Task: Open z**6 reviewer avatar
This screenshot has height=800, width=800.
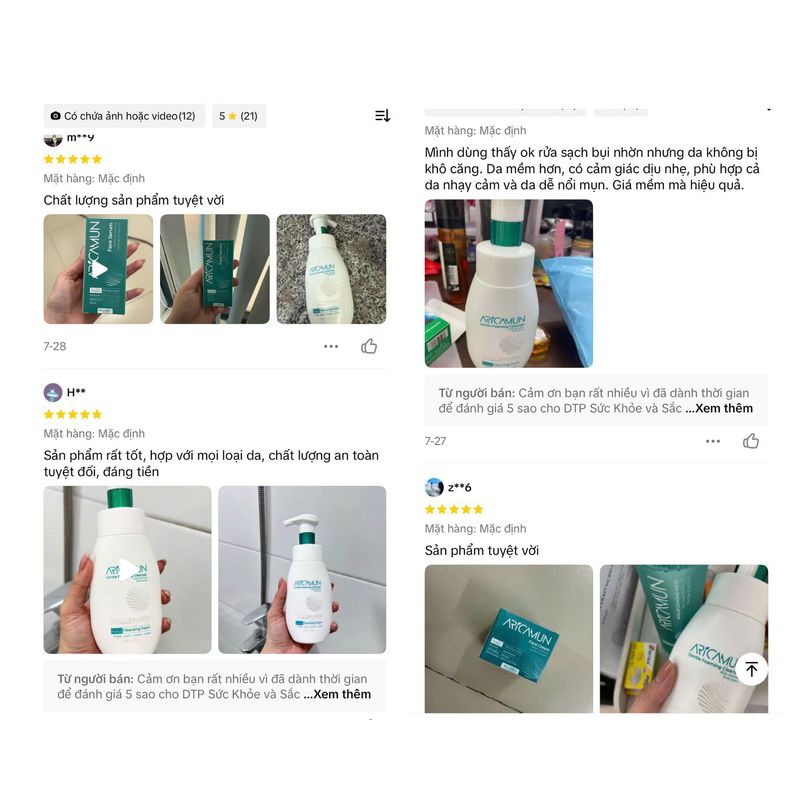Action: pyautogui.click(x=434, y=487)
